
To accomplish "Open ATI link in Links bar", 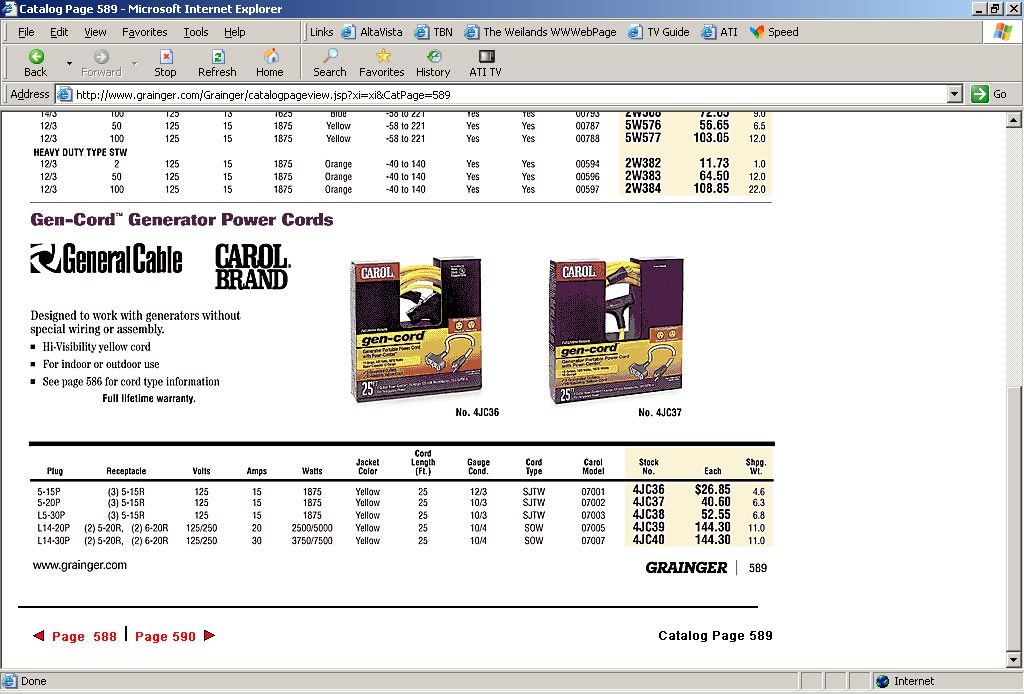I will 720,32.
